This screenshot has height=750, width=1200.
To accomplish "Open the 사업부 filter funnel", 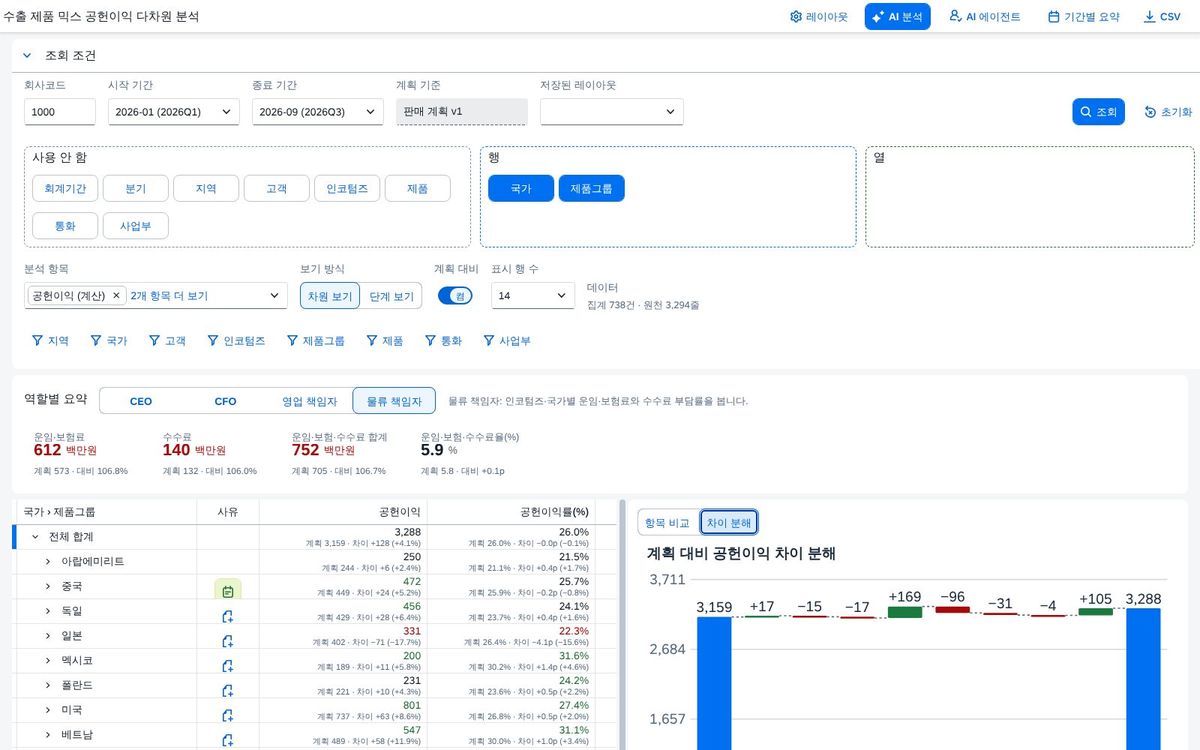I will click(x=506, y=341).
